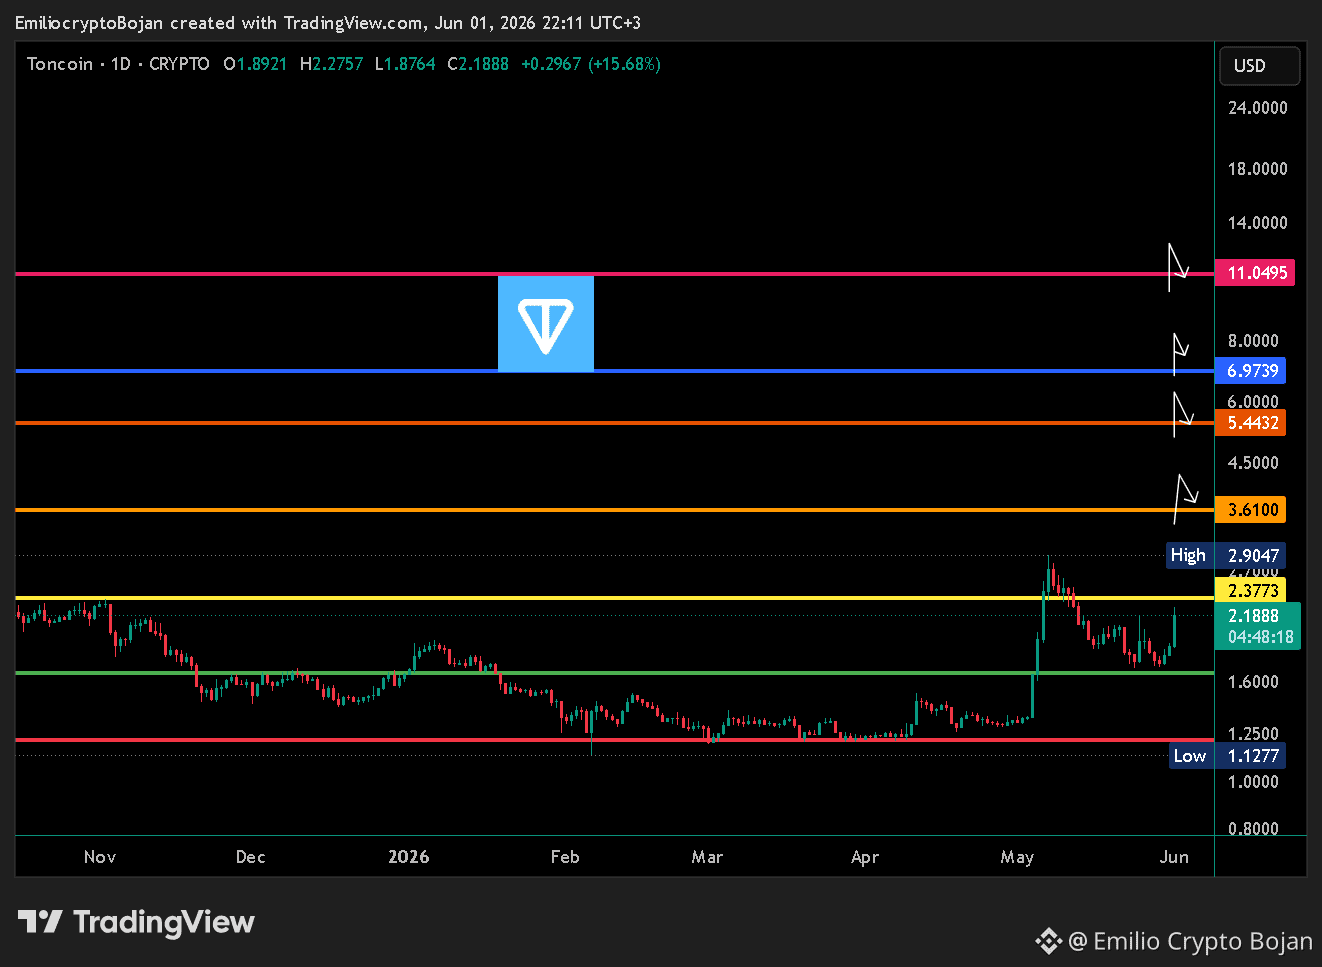Click the 2026 label on the time axis
This screenshot has height=967, width=1322.
click(x=409, y=857)
